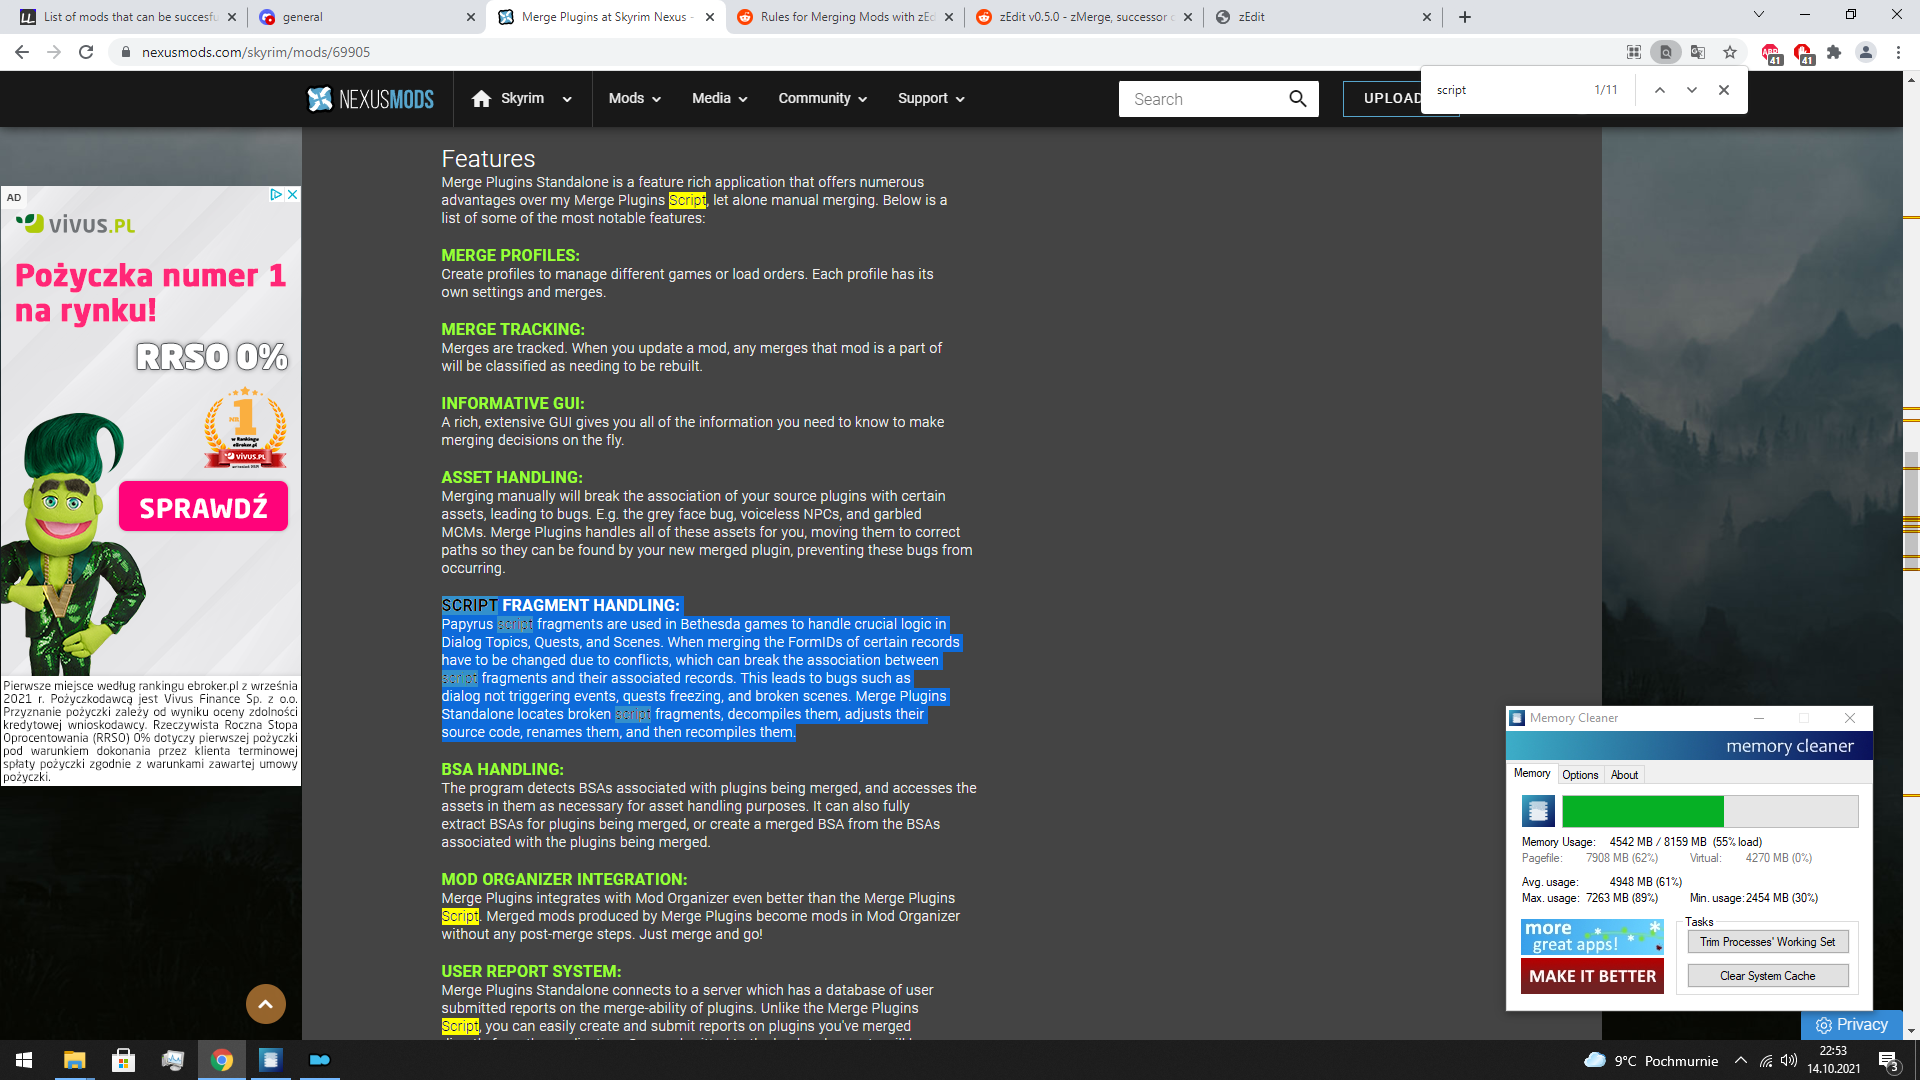Open a new browser tab

[x=1465, y=17]
